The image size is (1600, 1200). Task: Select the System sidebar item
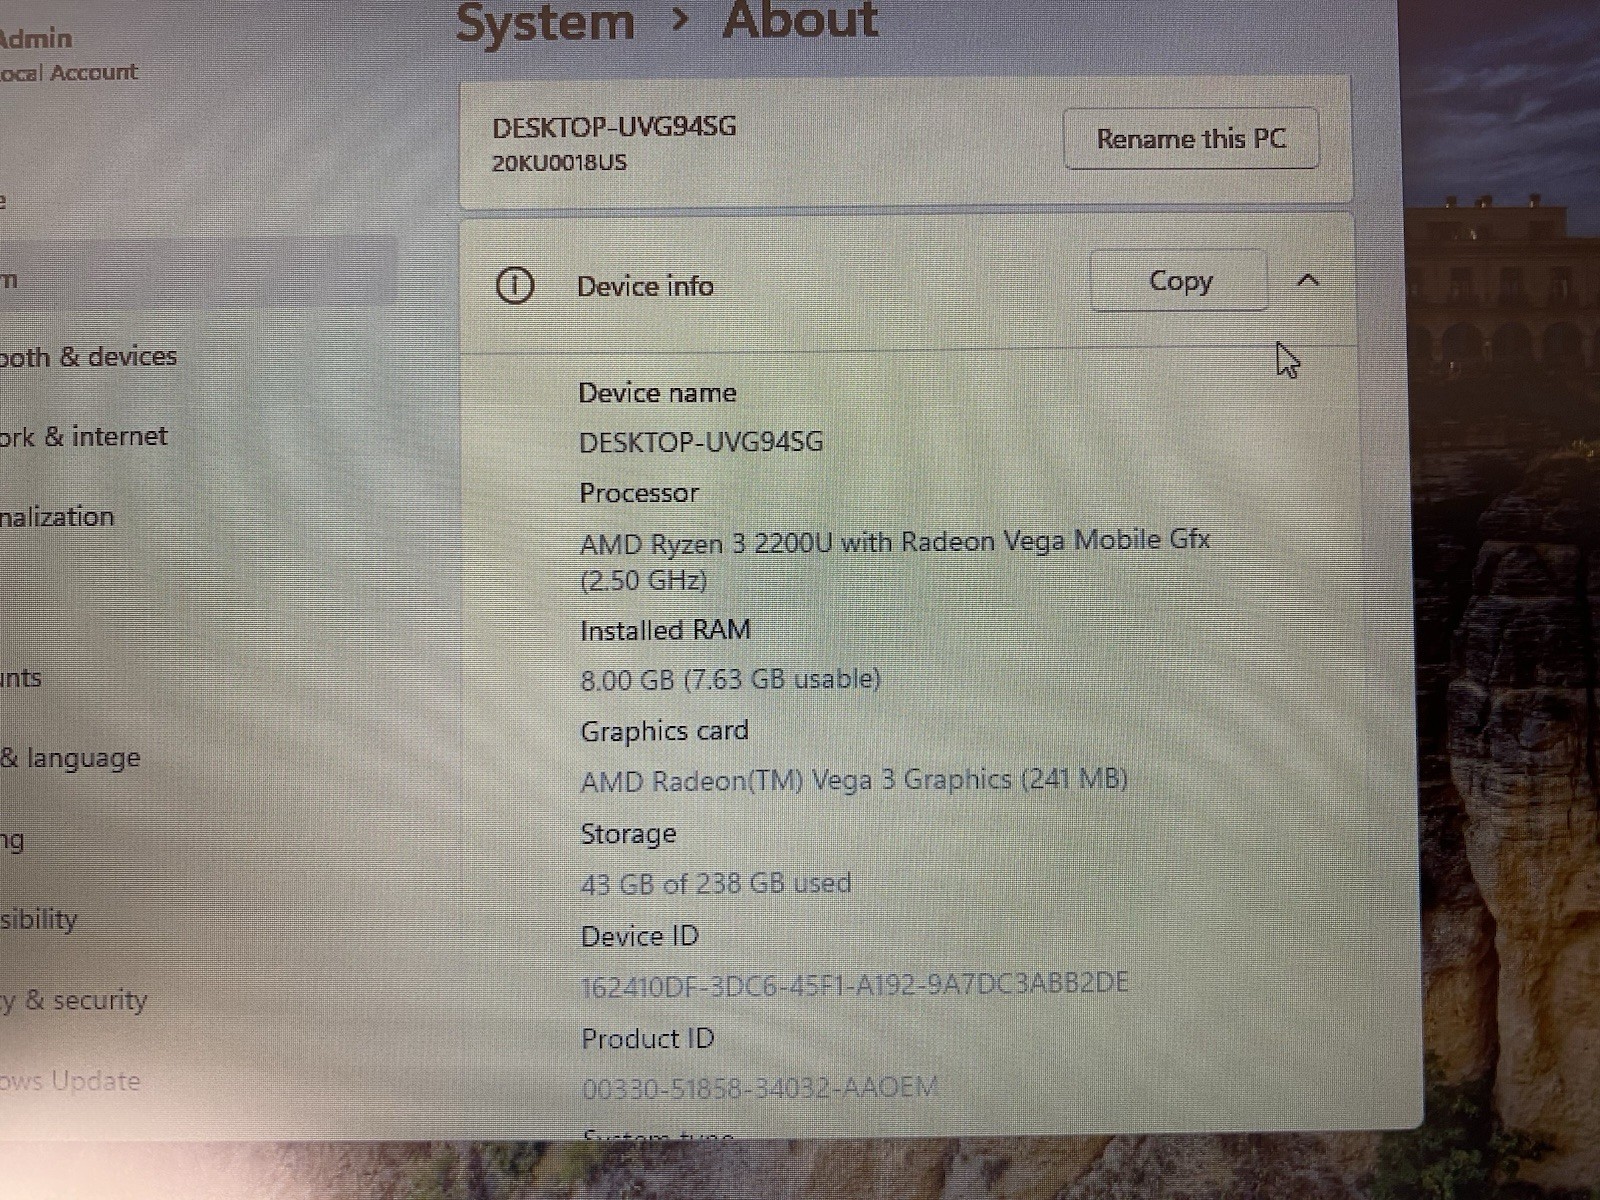pos(198,272)
